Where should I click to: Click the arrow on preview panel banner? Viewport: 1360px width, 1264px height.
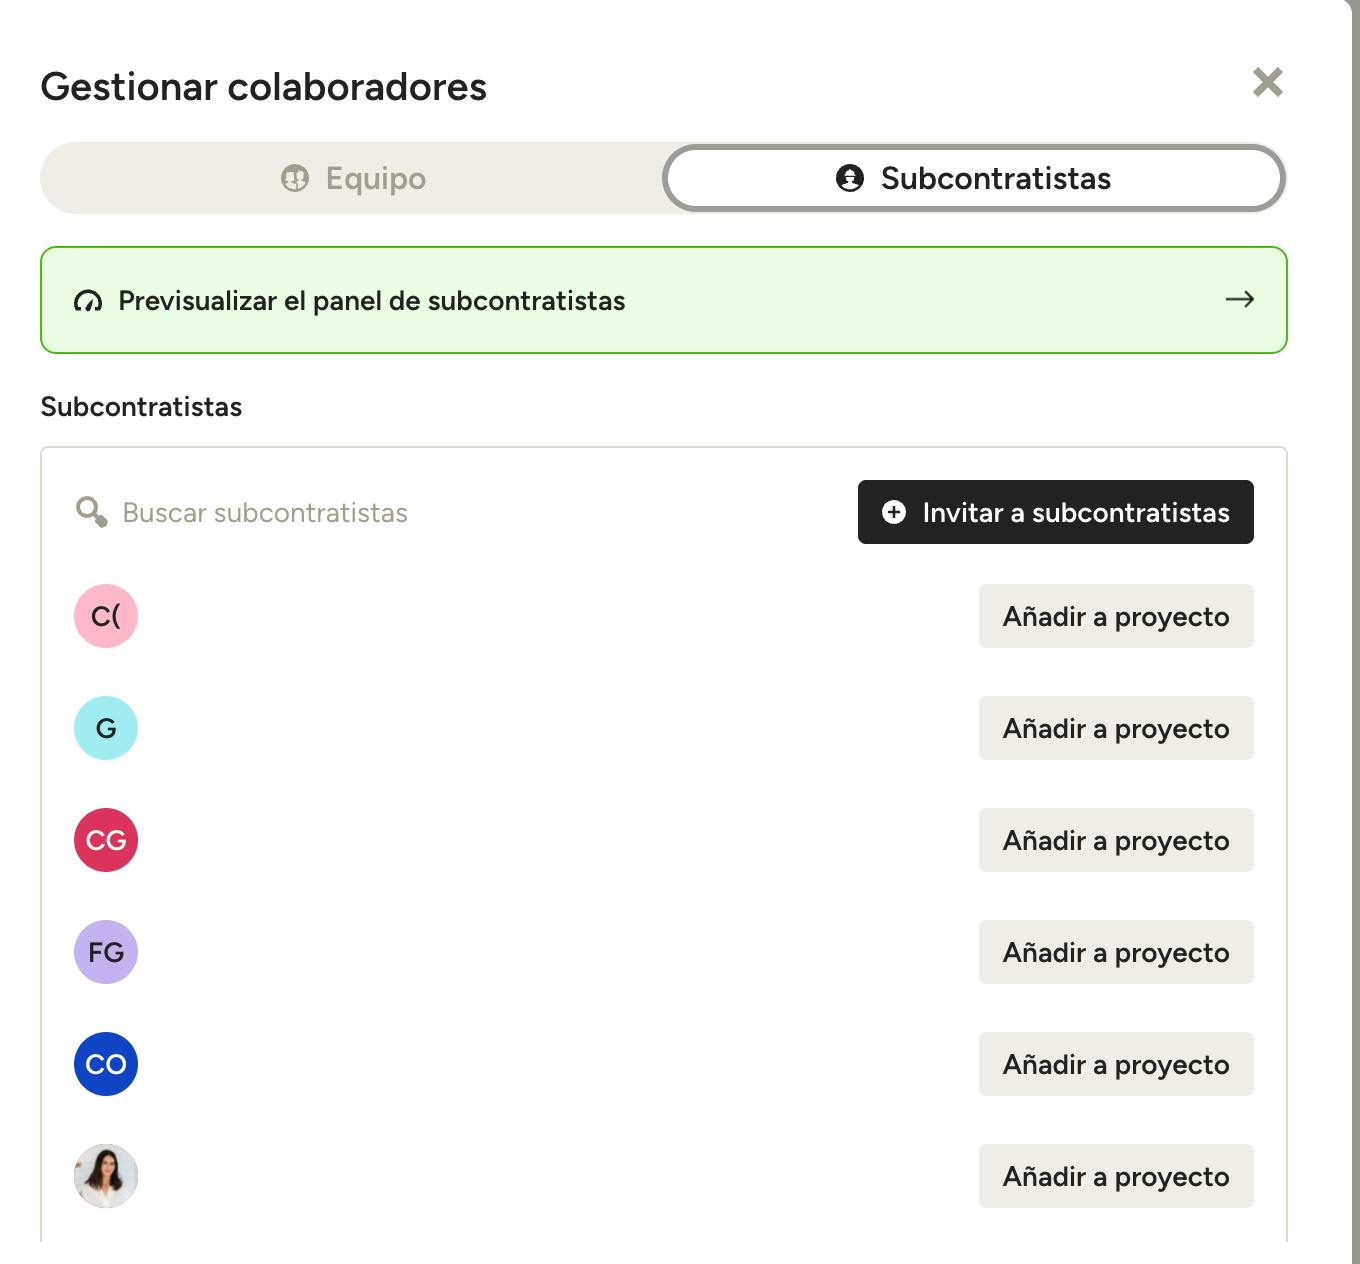1239,300
